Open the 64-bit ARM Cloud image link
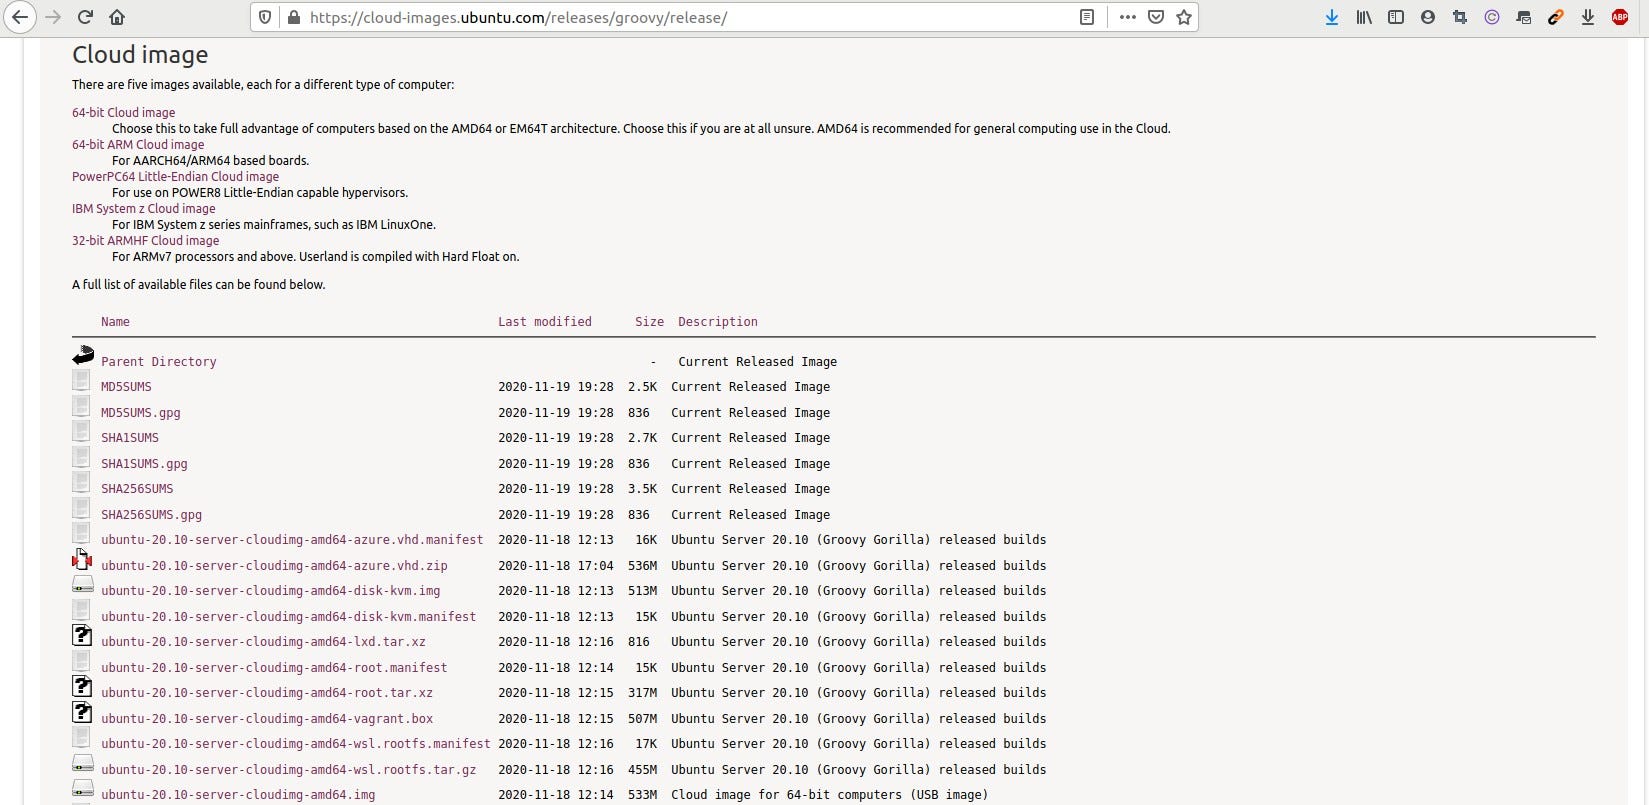The image size is (1649, 805). 138,145
